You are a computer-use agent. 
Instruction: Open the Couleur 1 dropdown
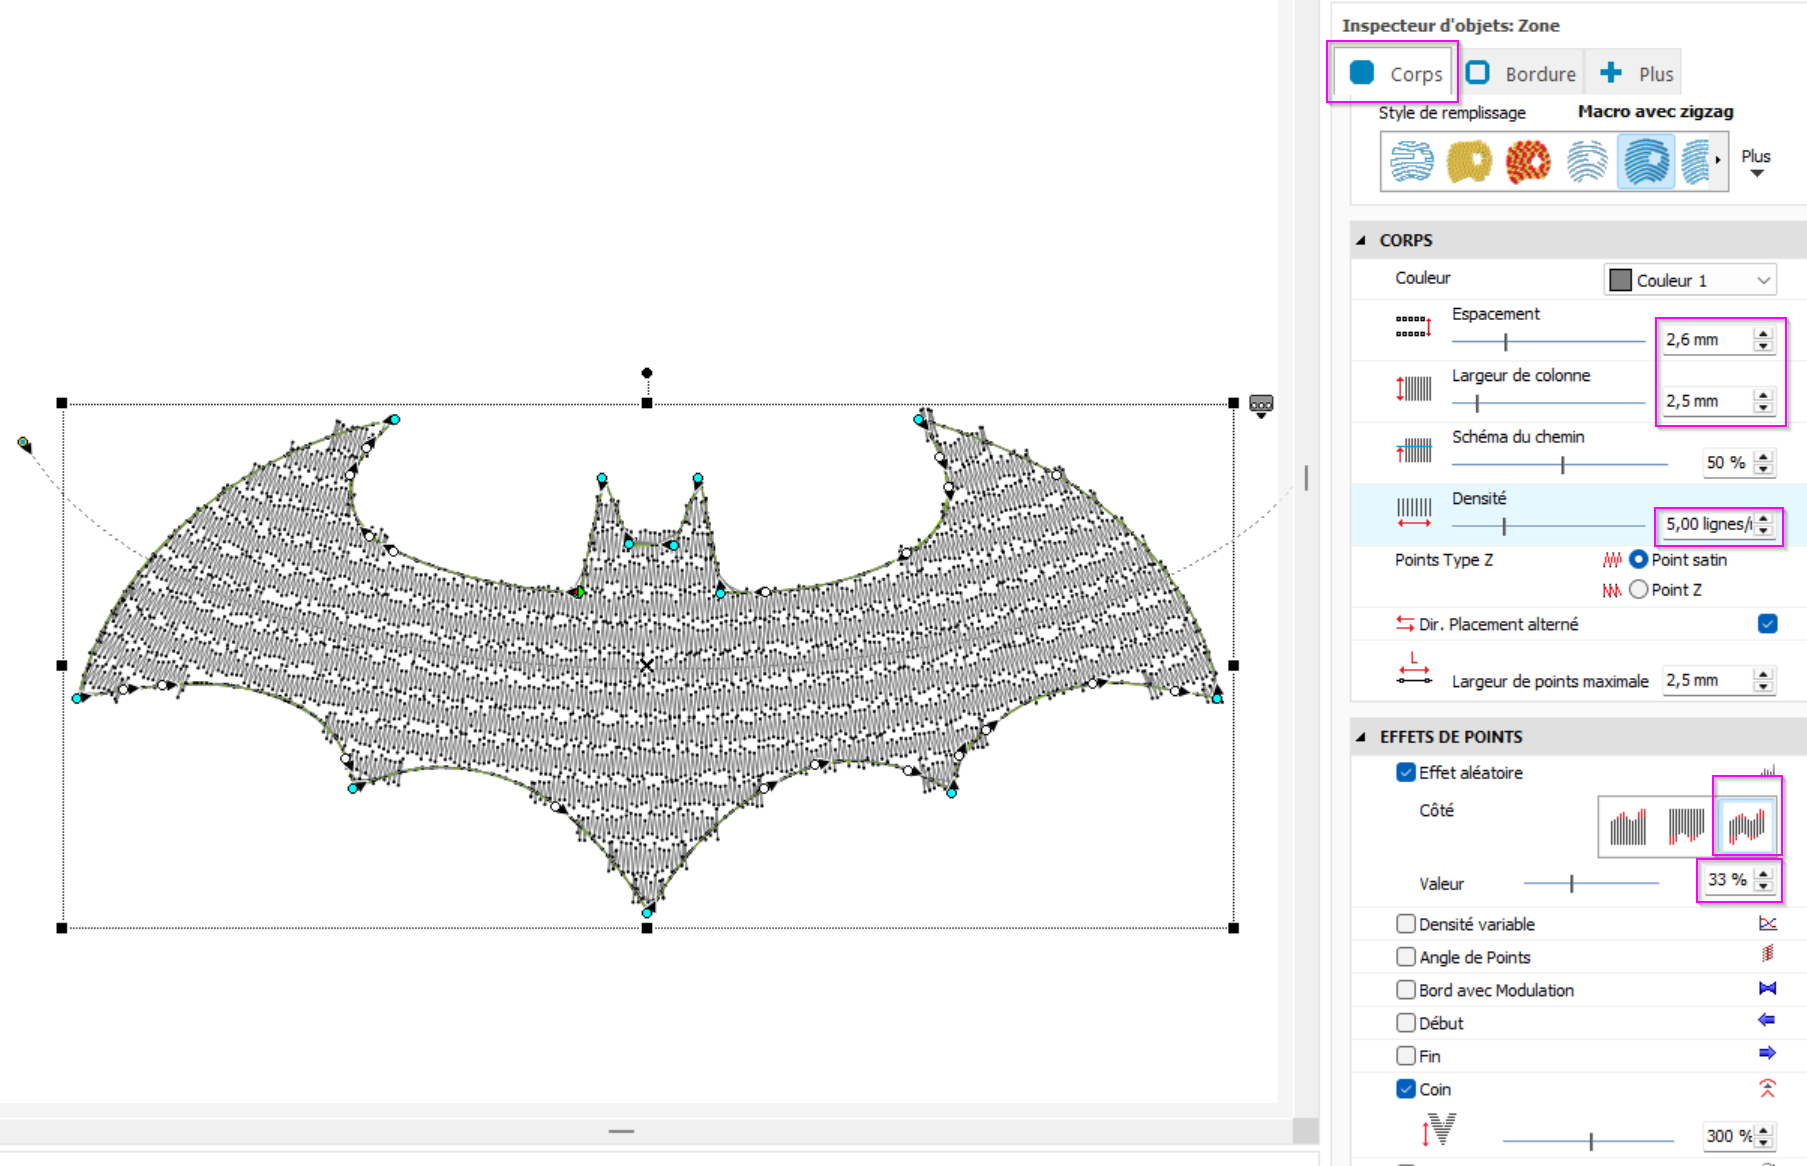[x=1689, y=280]
